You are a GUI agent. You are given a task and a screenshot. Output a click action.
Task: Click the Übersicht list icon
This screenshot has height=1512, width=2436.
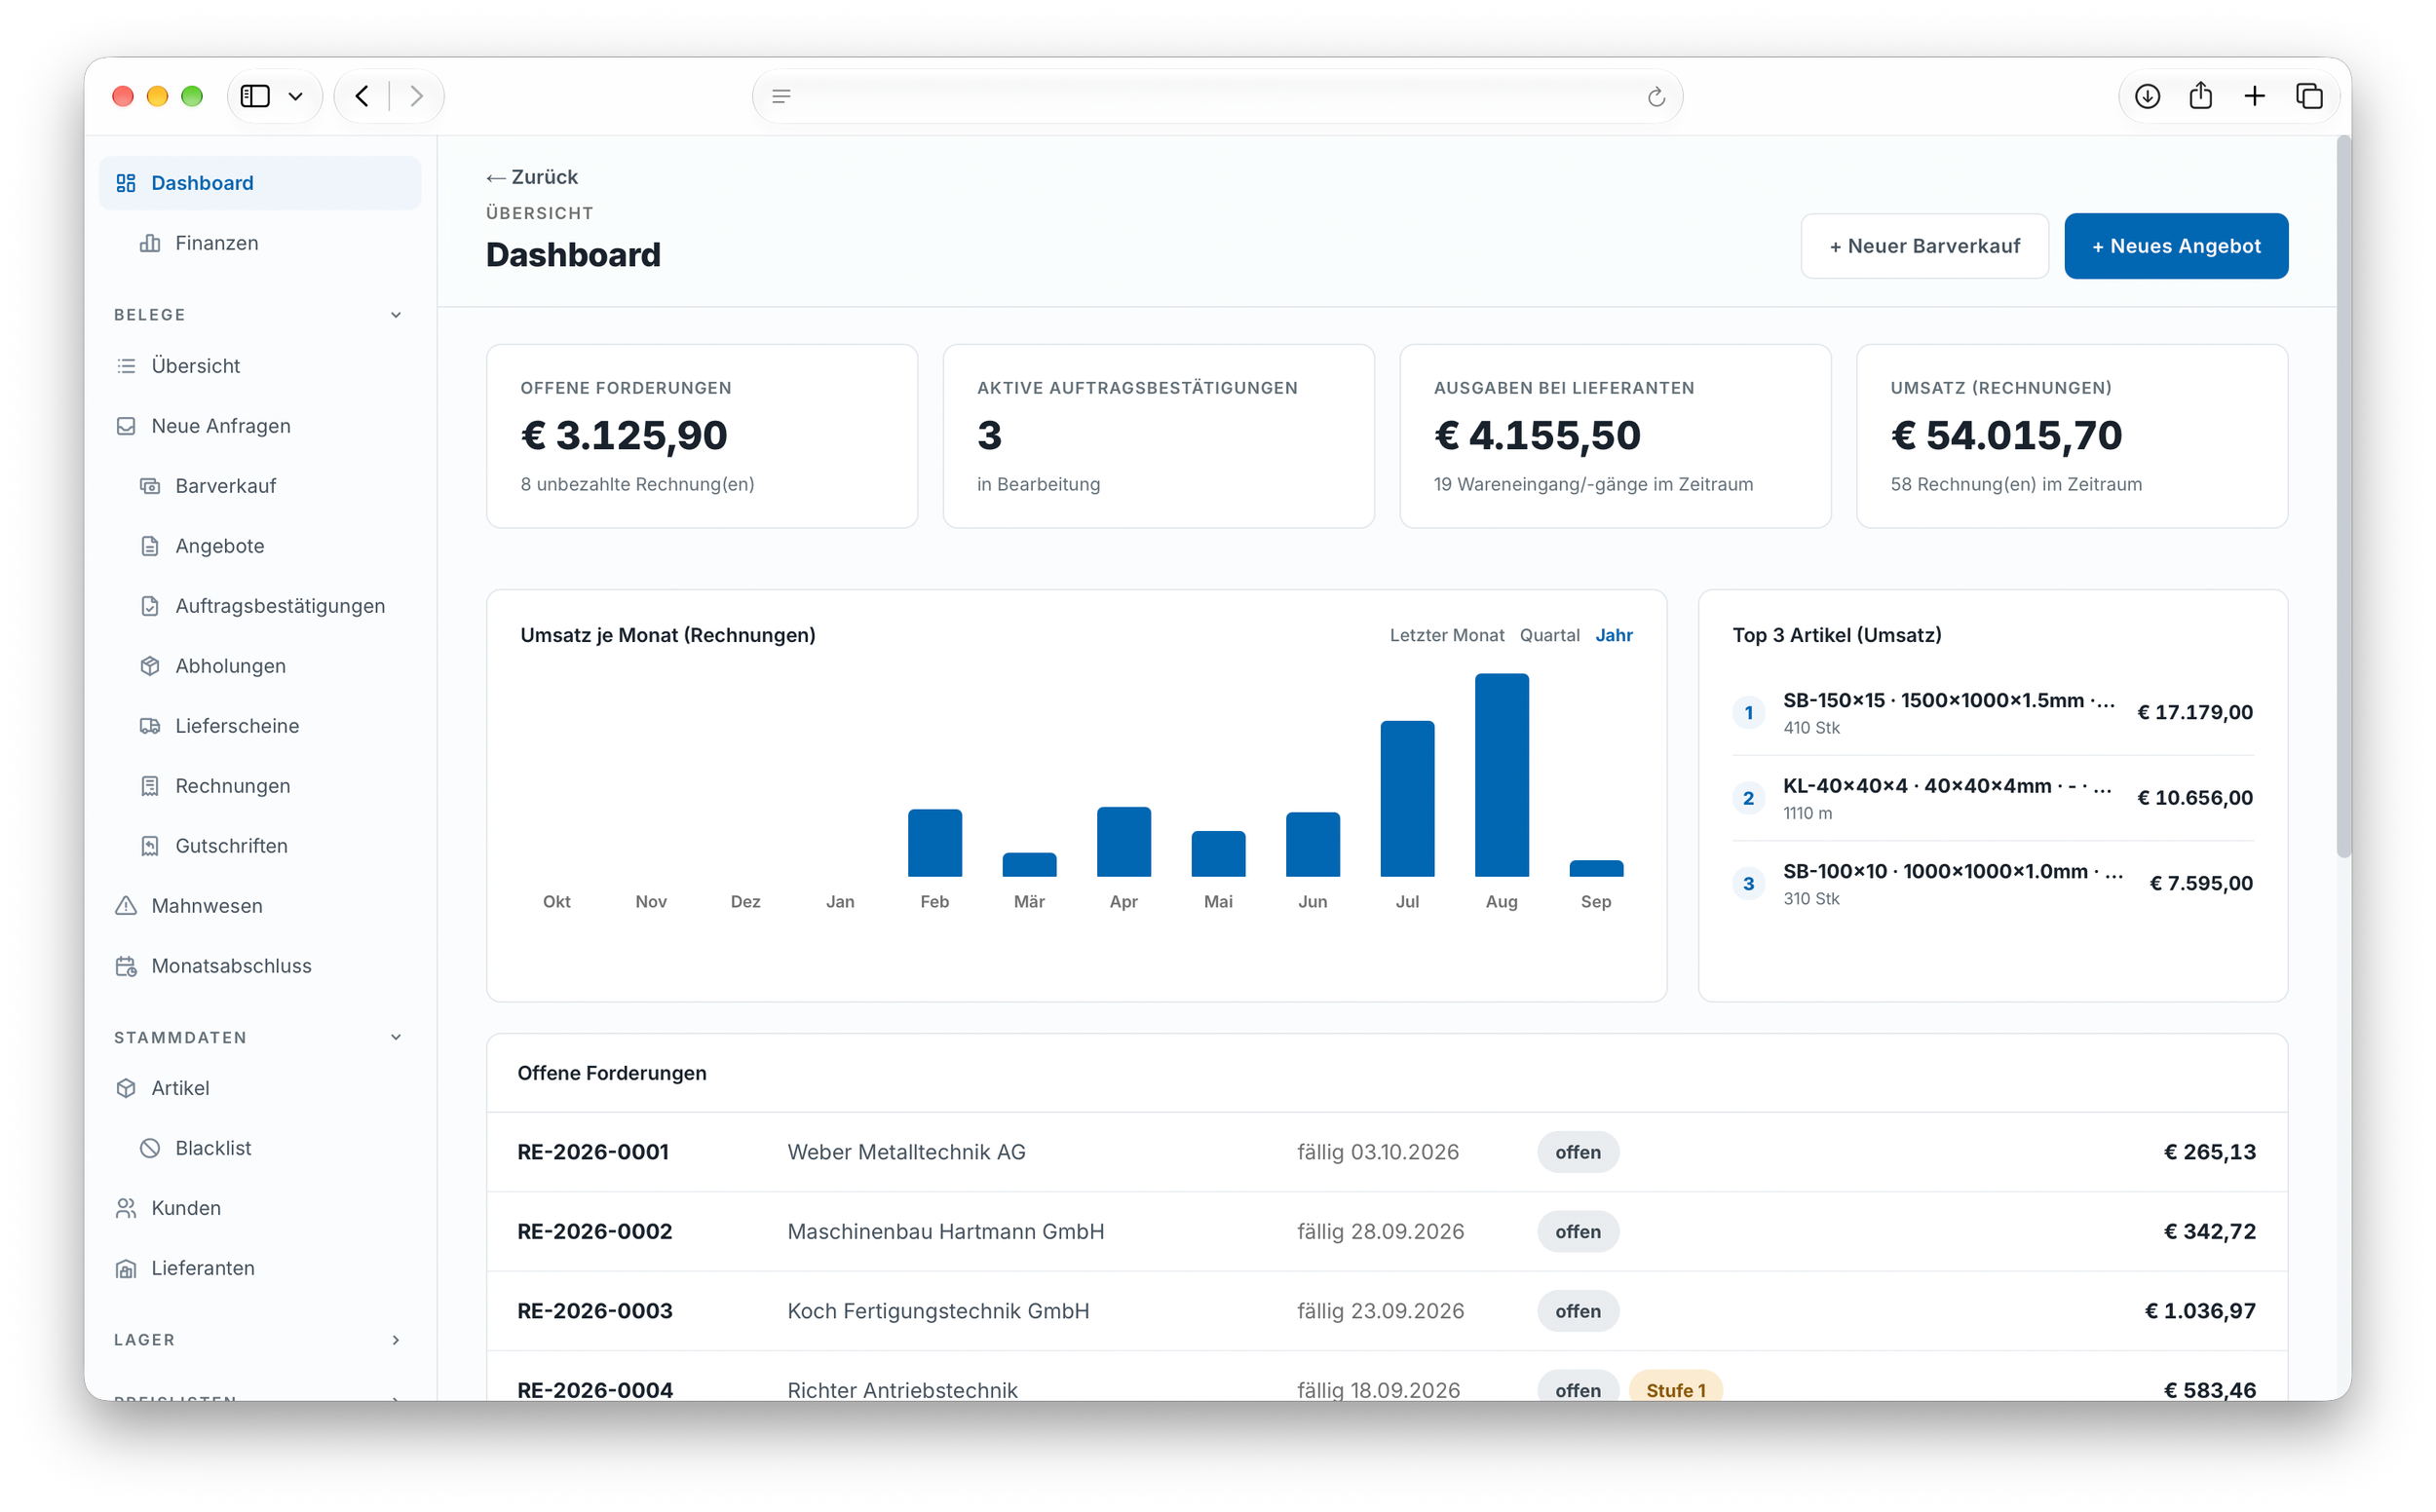pos(126,366)
